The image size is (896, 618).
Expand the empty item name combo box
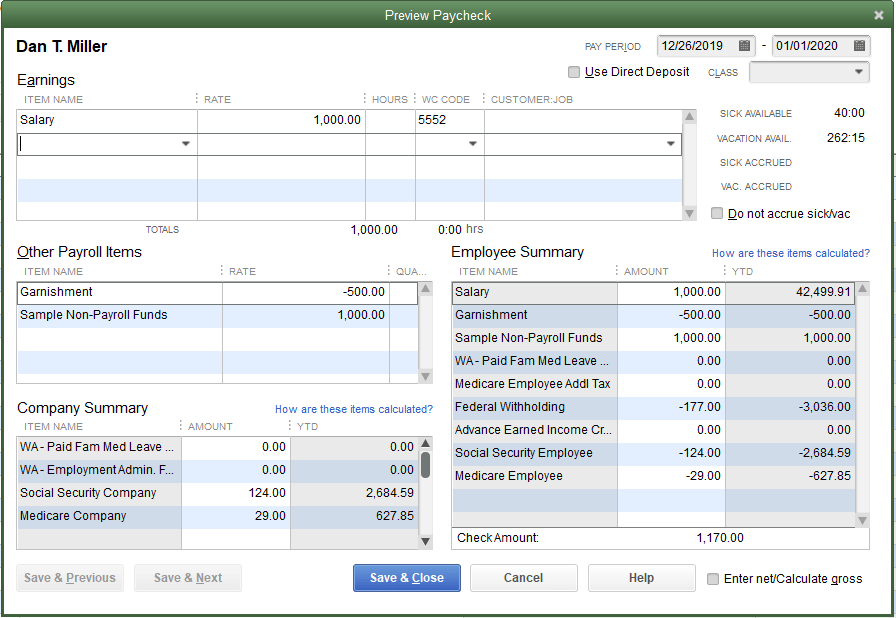186,143
